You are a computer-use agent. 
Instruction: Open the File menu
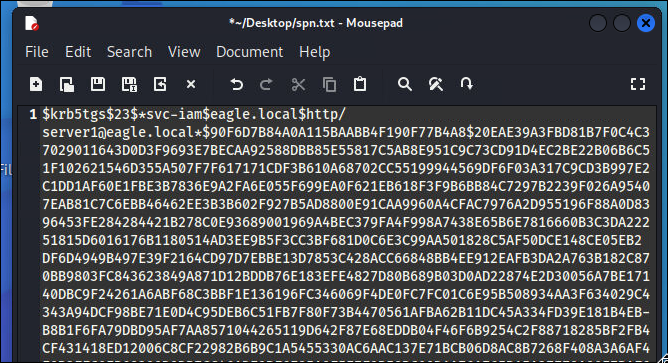coord(37,52)
